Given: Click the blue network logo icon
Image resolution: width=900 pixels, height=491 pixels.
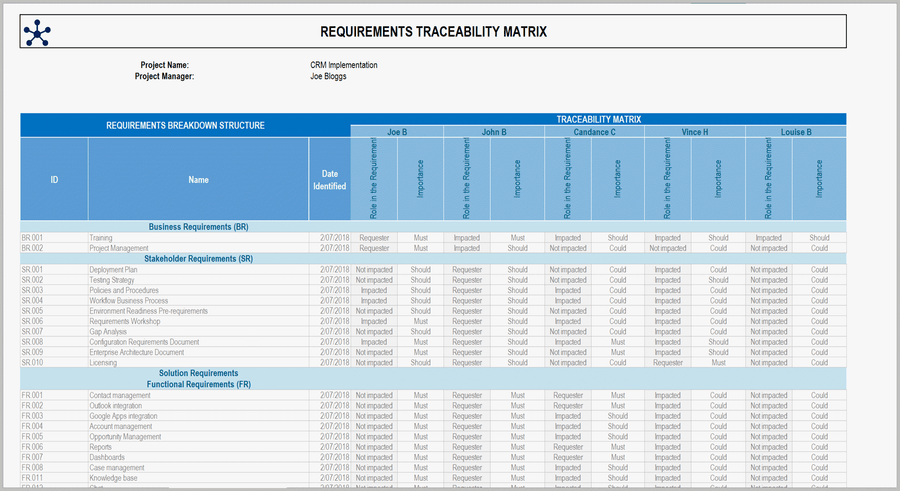Looking at the screenshot, I should pos(36,33).
